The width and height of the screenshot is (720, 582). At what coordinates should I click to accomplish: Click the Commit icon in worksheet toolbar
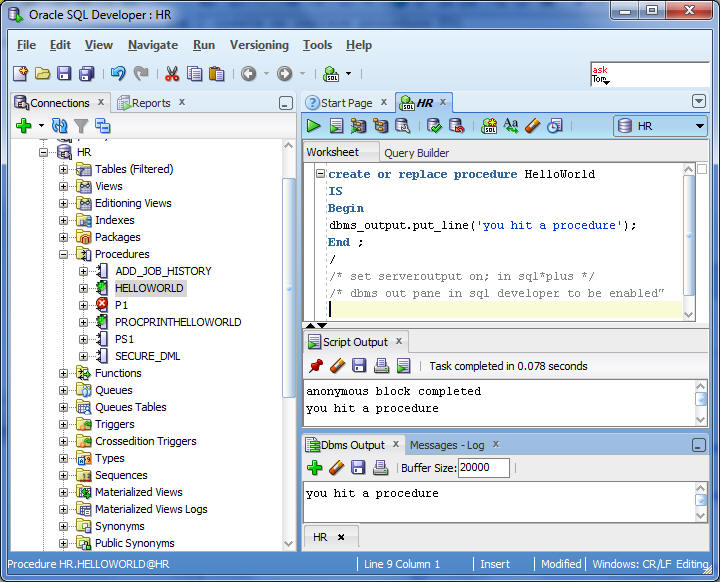click(x=434, y=125)
